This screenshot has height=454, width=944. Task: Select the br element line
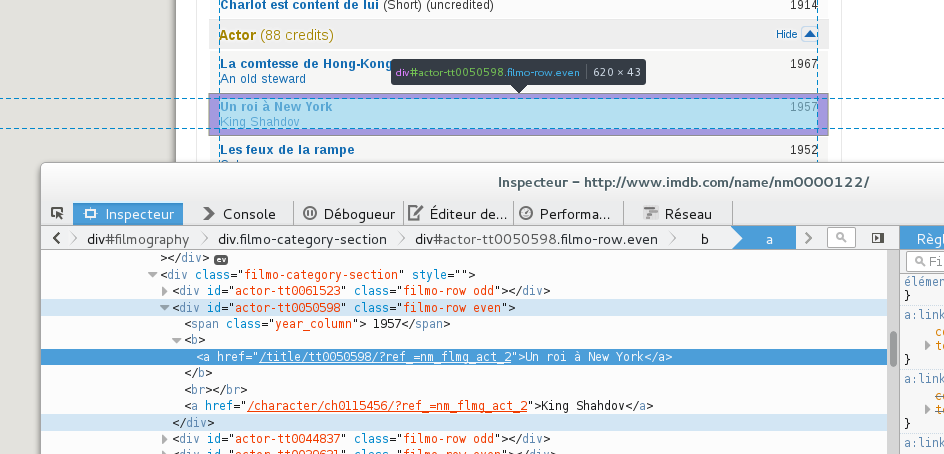pos(216,390)
